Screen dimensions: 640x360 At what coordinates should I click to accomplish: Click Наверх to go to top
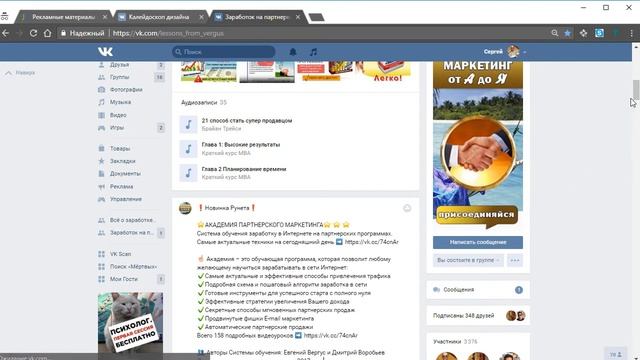point(20,73)
